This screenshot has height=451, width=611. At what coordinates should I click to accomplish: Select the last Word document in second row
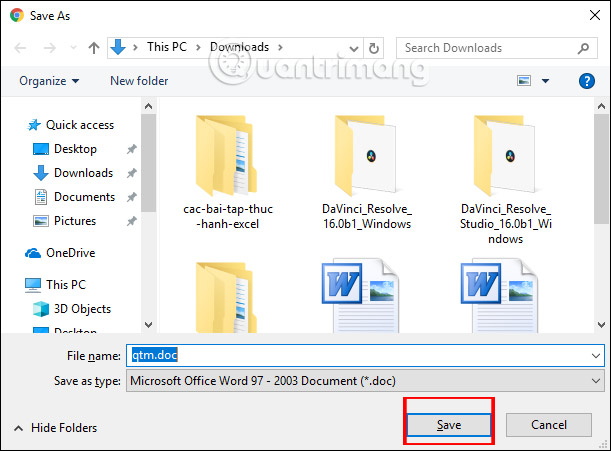click(499, 295)
